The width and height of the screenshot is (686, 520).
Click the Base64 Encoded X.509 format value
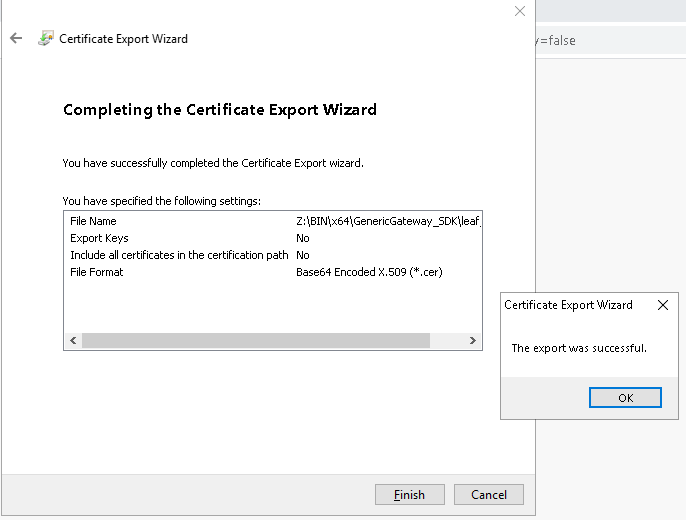368,272
